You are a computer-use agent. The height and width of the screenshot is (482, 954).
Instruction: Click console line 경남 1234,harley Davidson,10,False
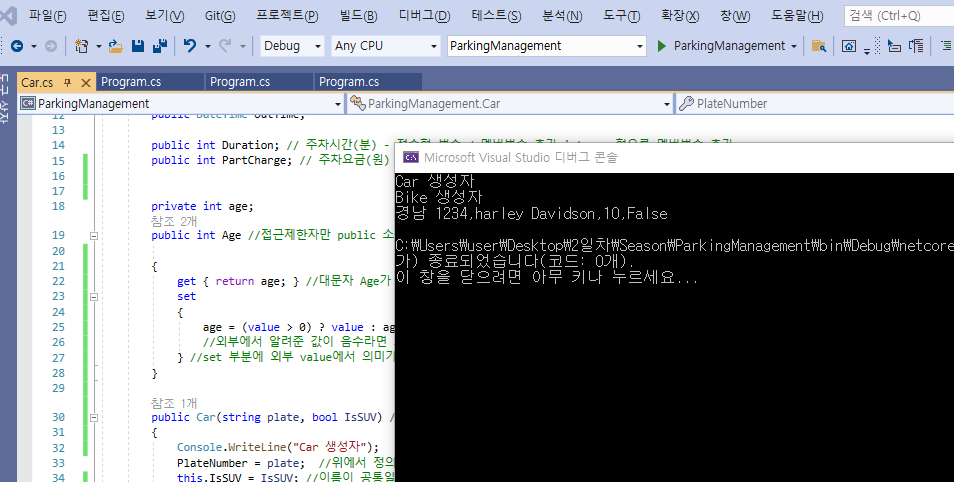tap(531, 214)
